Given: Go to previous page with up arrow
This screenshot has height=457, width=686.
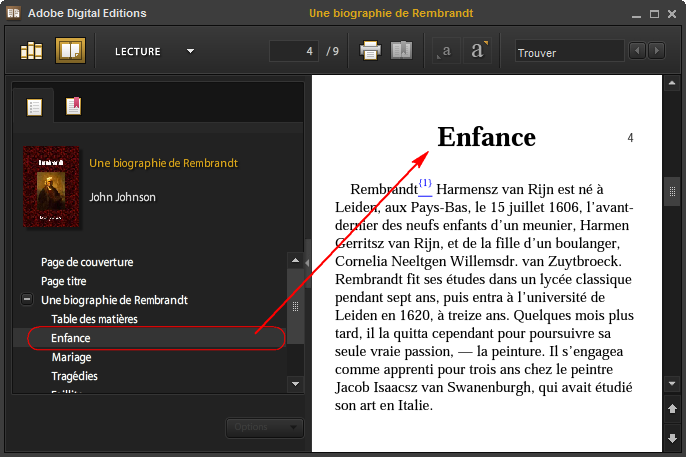Looking at the screenshot, I should point(672,409).
